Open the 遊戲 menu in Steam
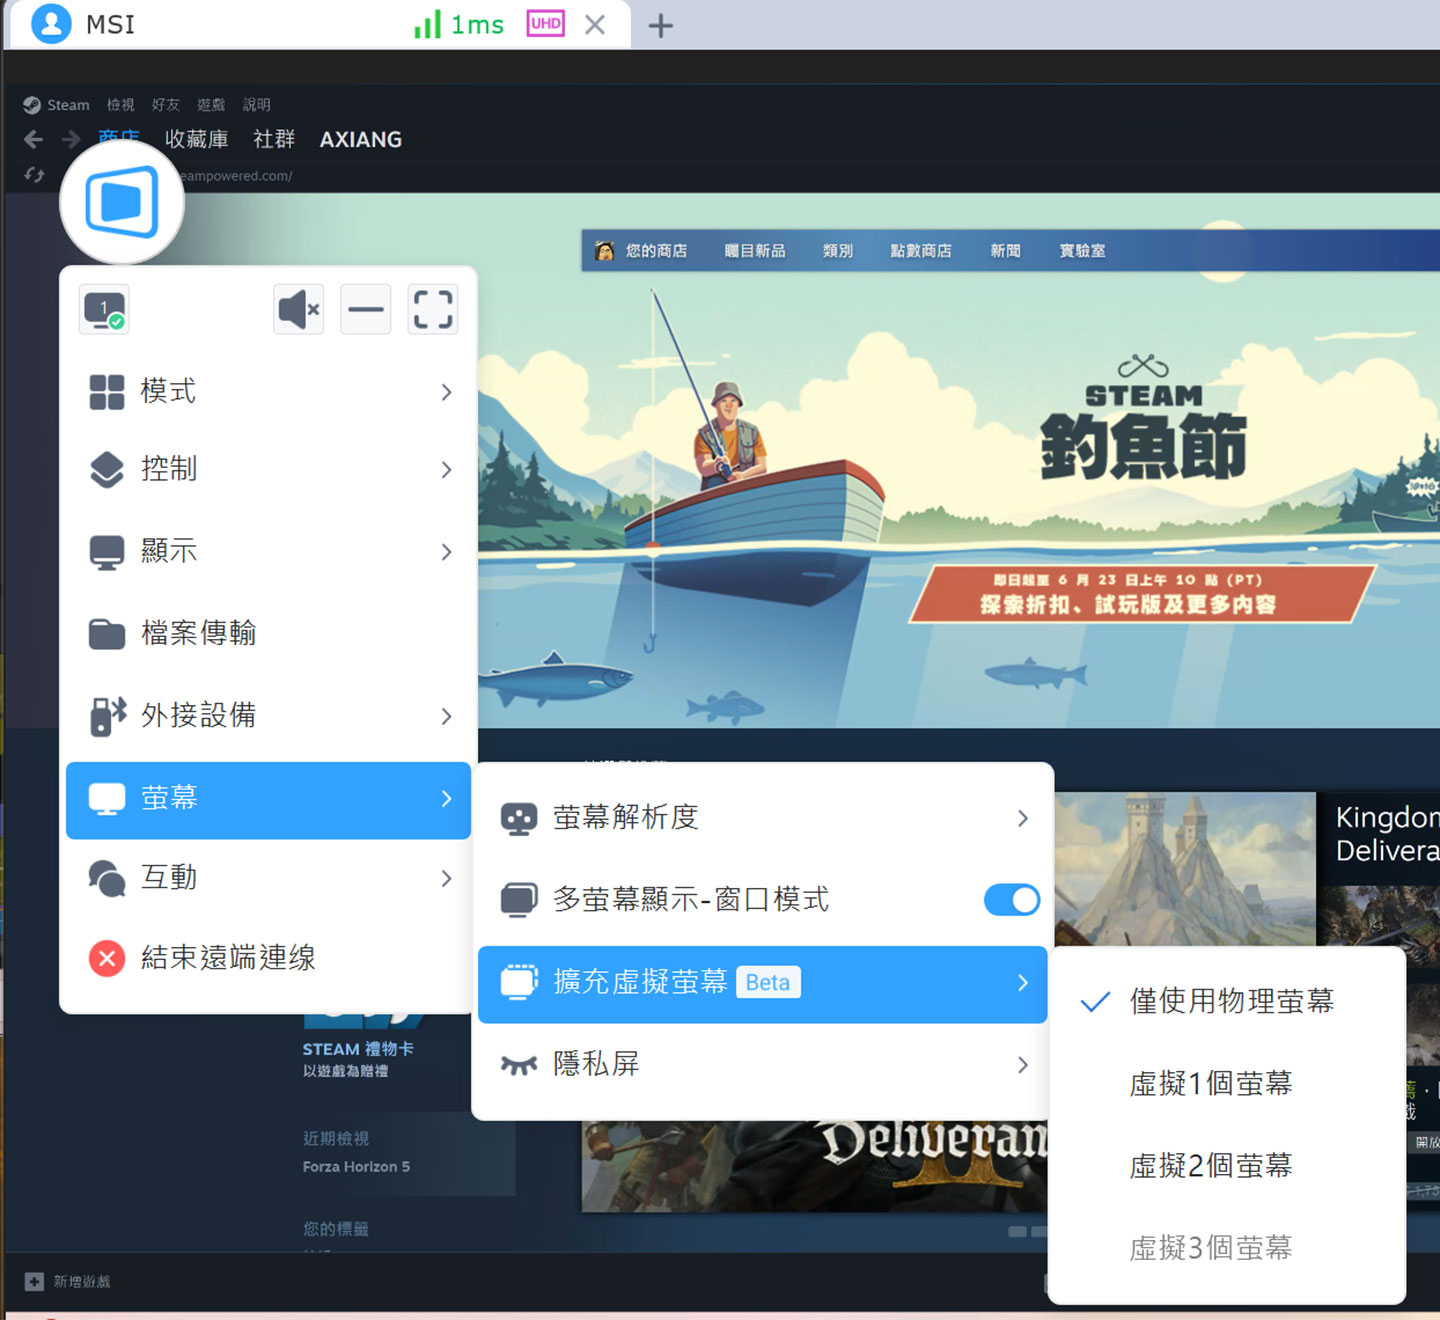The width and height of the screenshot is (1440, 1320). [x=211, y=105]
